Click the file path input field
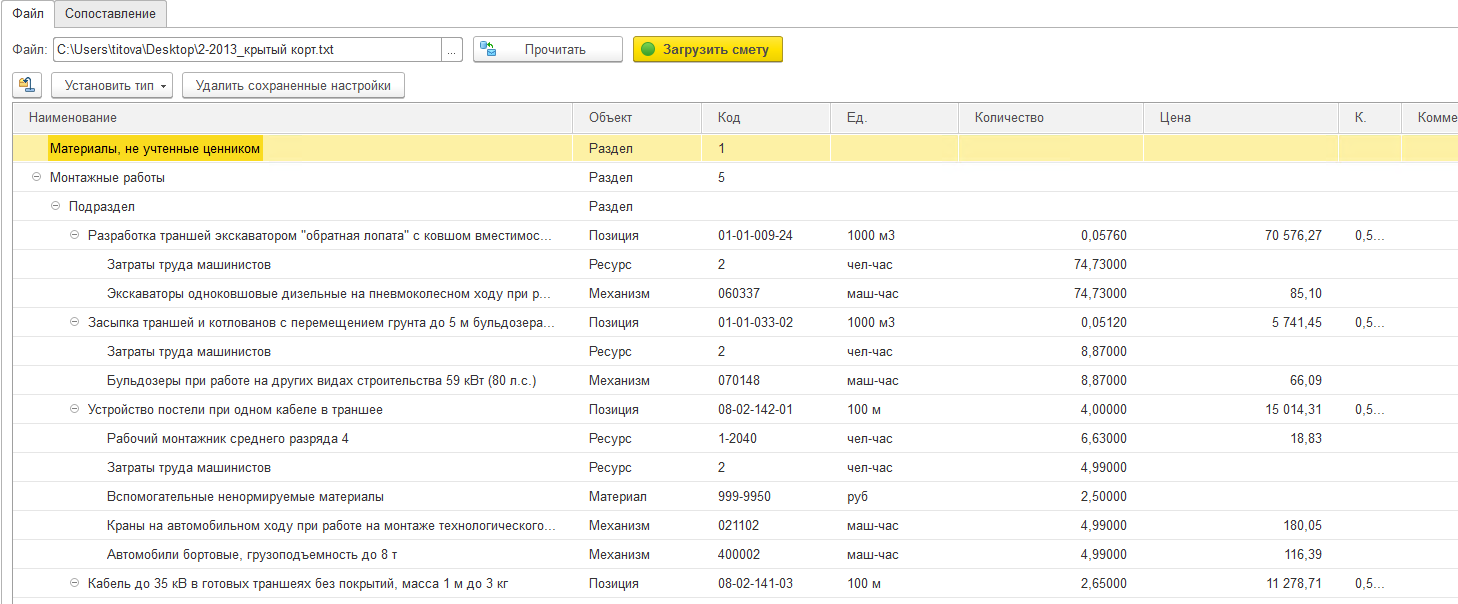The image size is (1458, 604). click(247, 49)
